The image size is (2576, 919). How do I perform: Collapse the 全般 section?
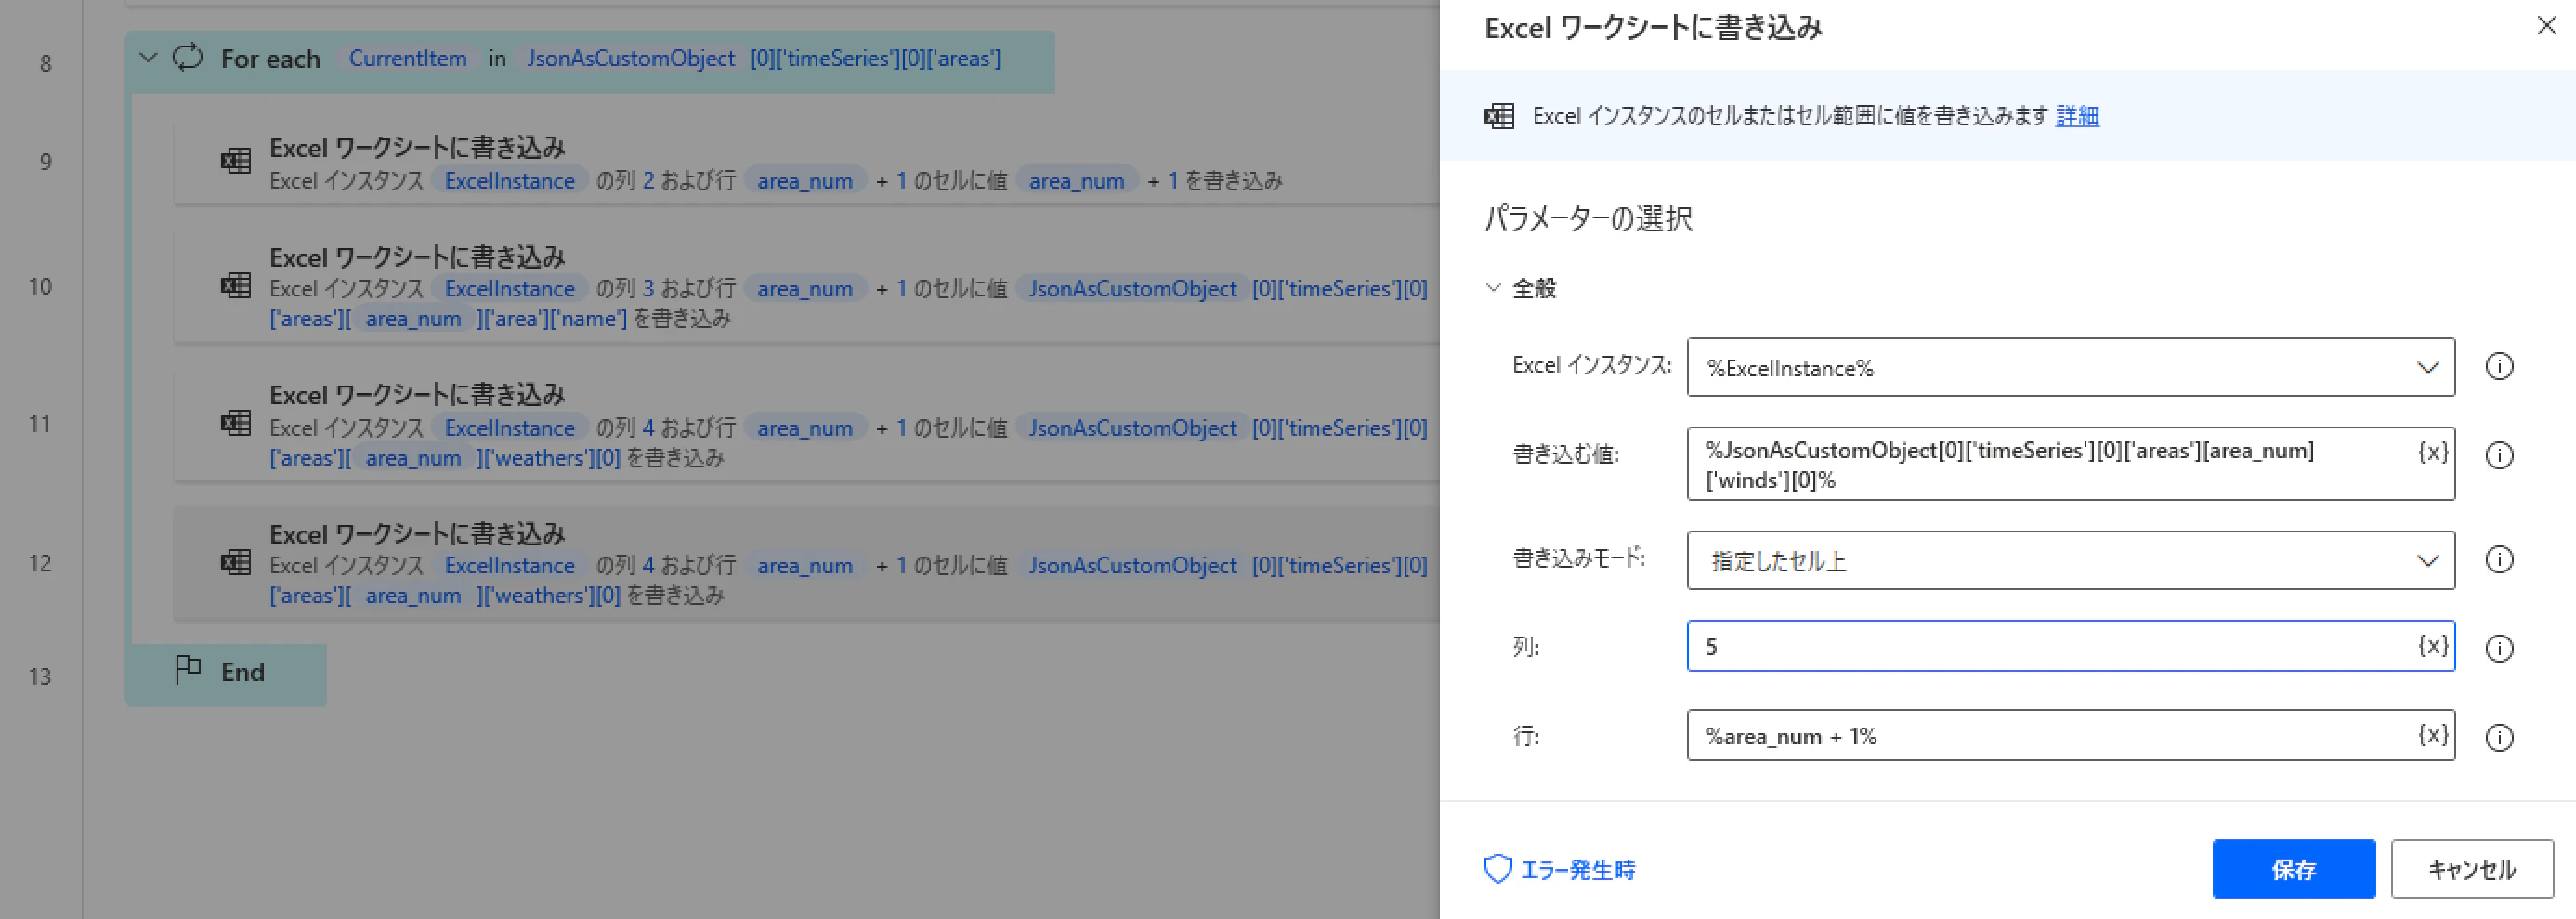click(1493, 288)
